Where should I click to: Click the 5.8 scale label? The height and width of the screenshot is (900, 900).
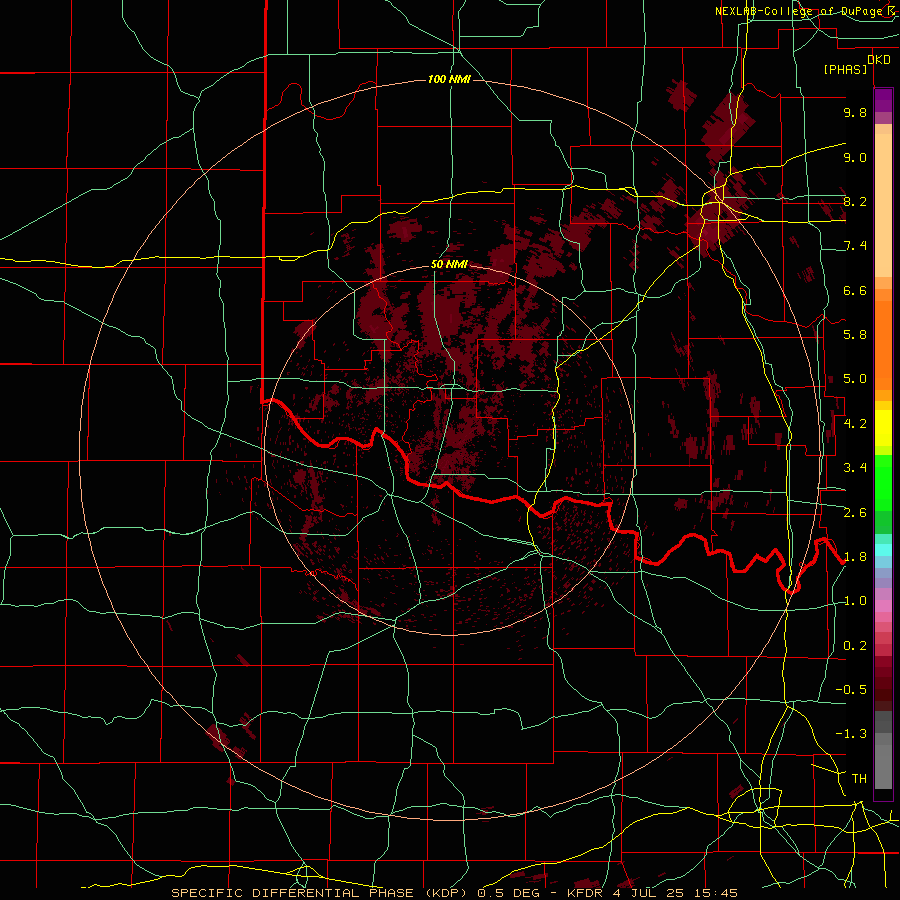855,335
